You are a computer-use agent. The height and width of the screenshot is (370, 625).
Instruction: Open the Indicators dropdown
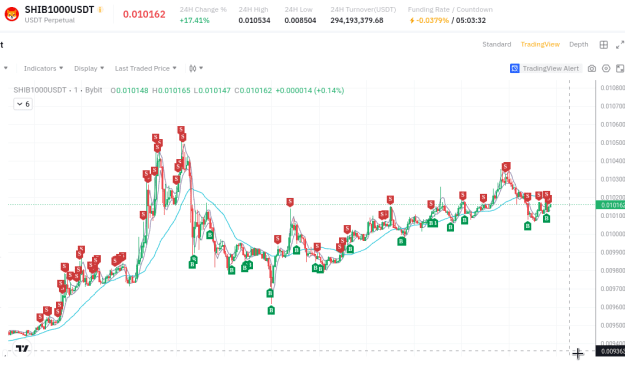[43, 69]
